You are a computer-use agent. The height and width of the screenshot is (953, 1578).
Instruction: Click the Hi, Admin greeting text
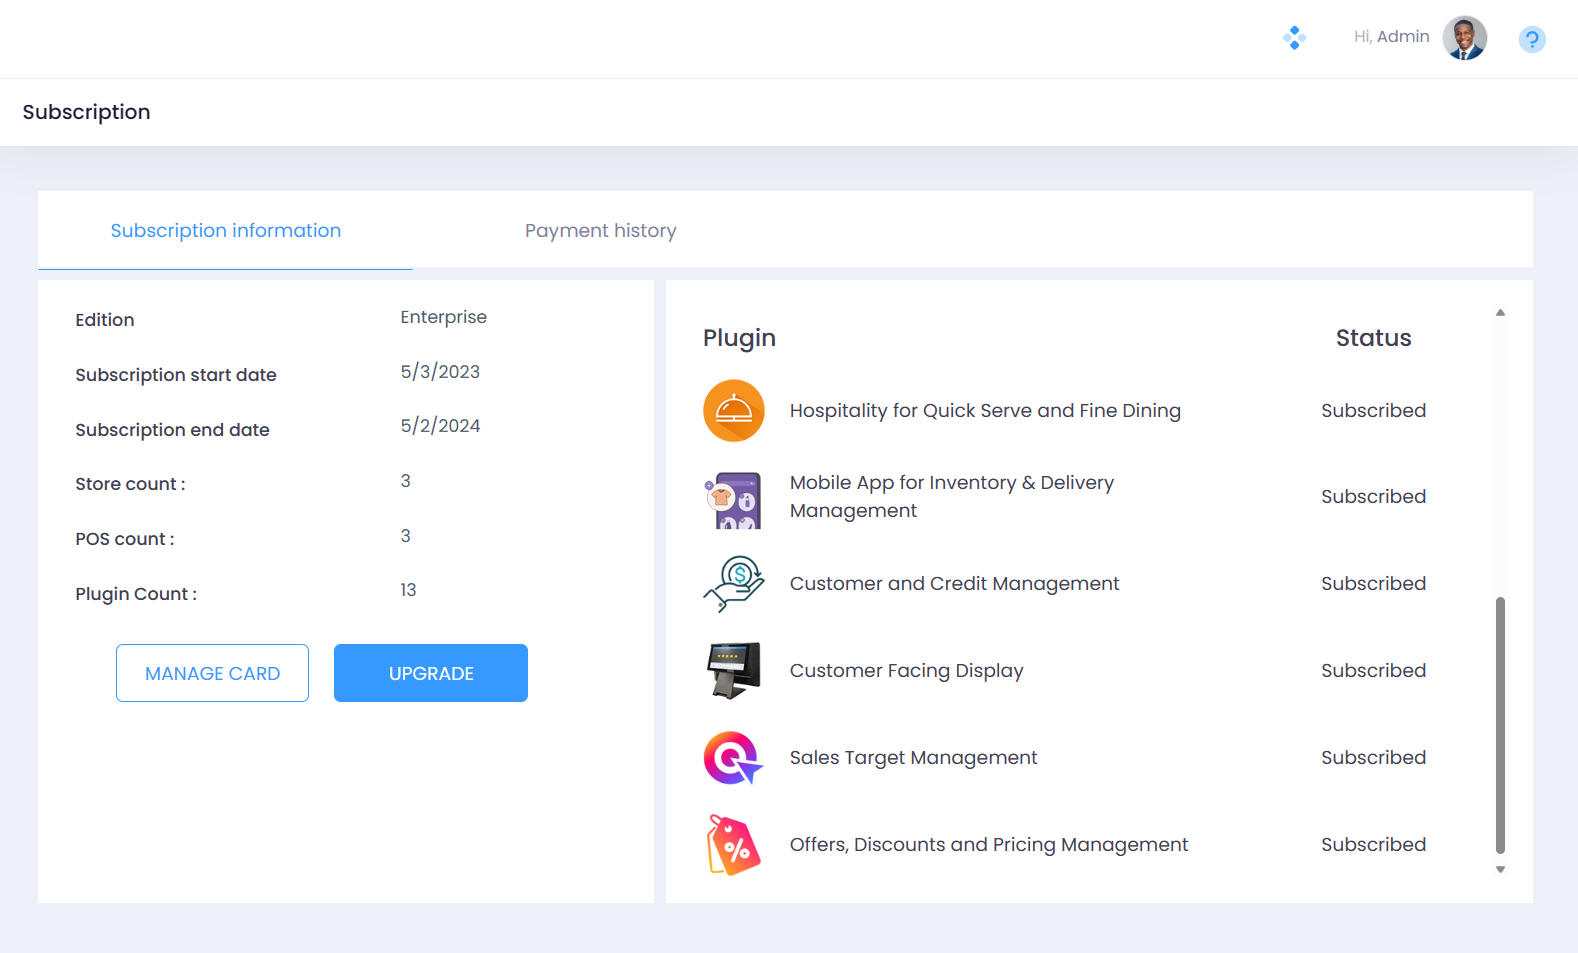pos(1391,37)
